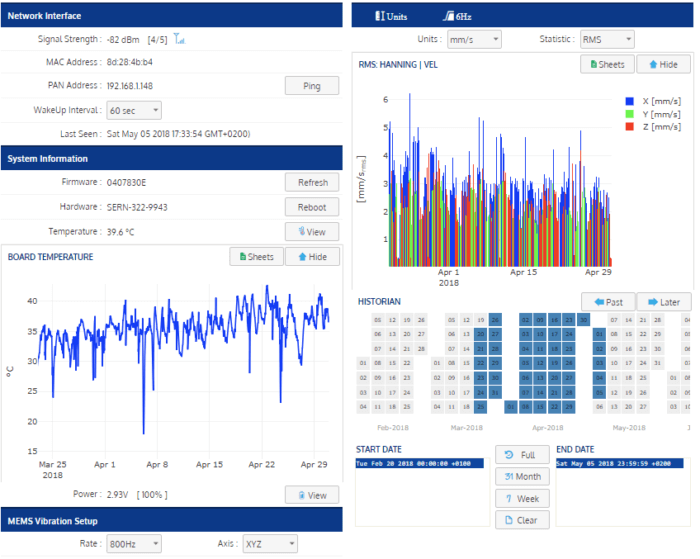Click Sheets icon button for Board Temperature

pyautogui.click(x=256, y=257)
